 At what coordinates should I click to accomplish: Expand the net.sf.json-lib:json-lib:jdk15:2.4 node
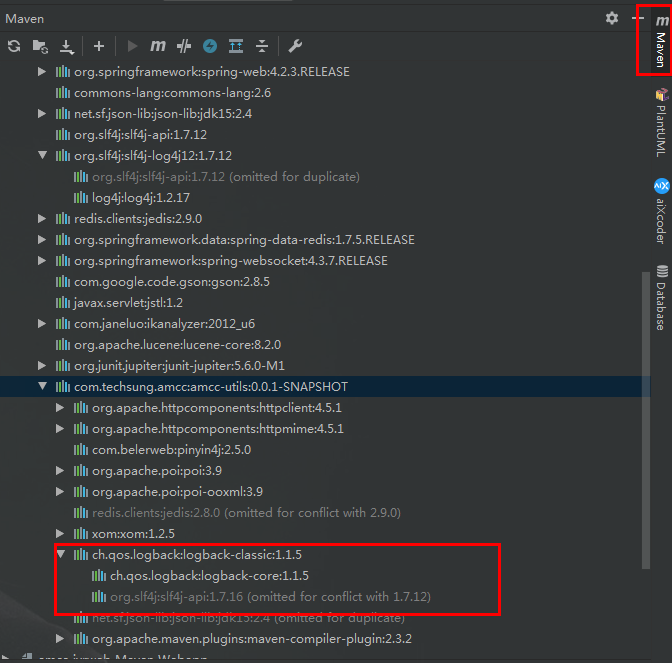pos(42,114)
